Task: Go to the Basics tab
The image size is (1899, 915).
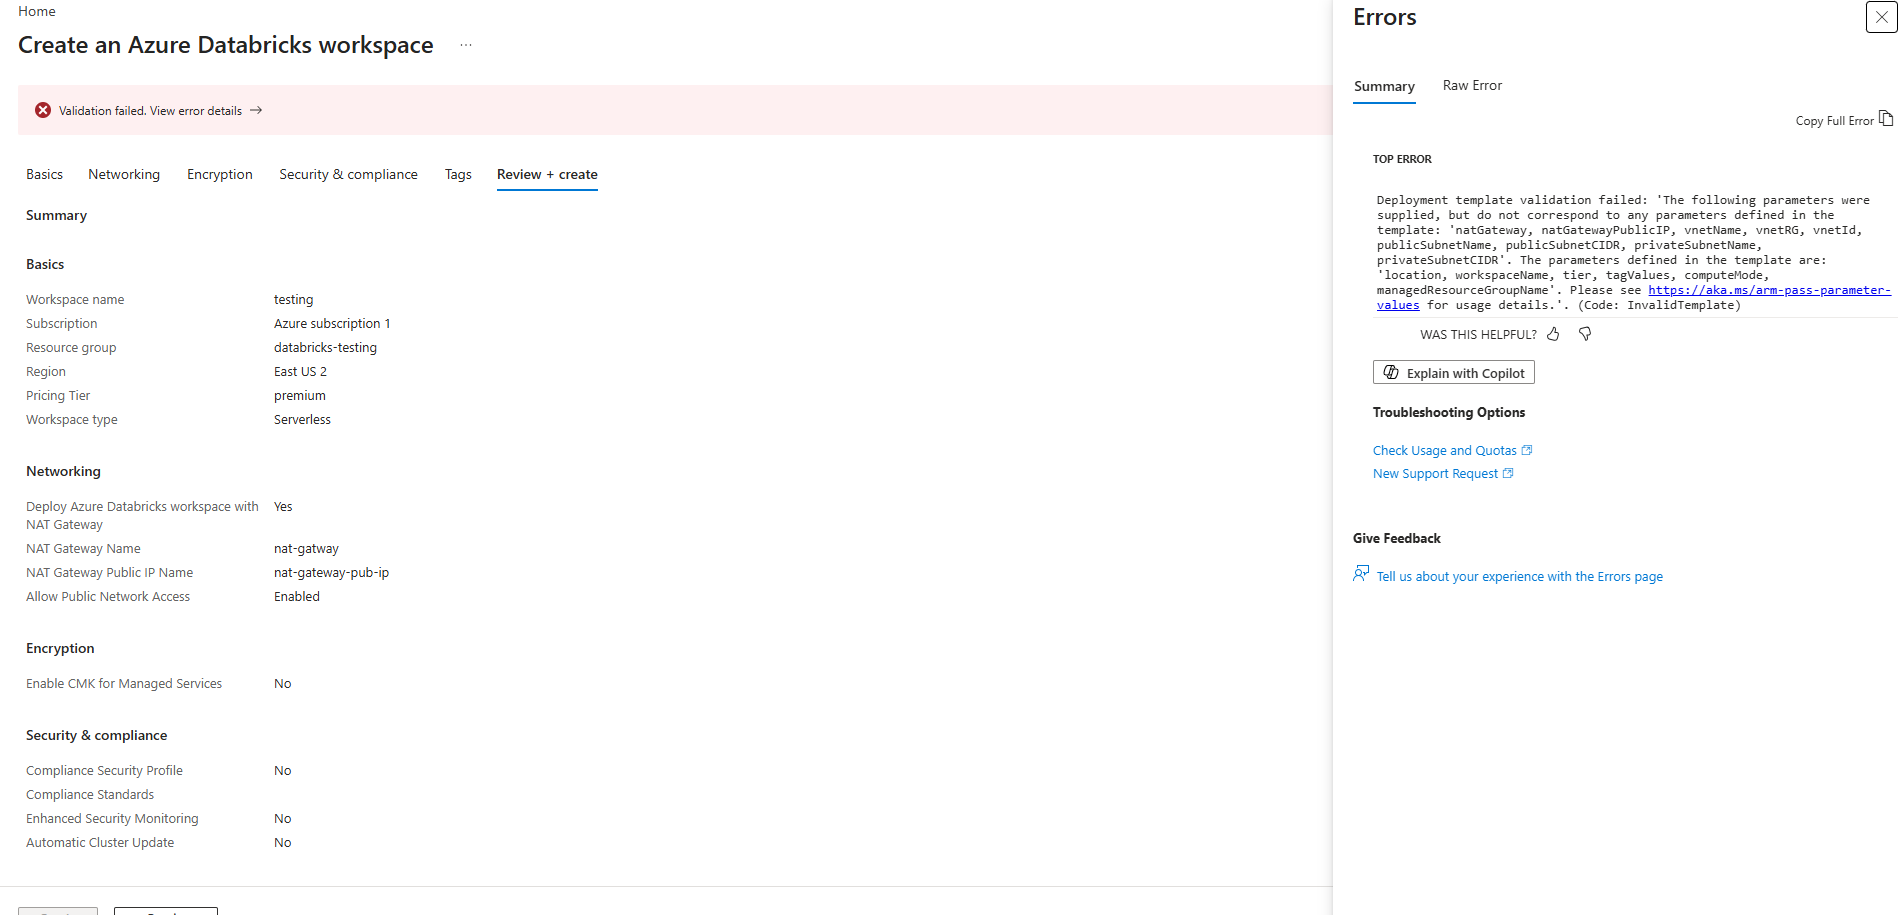Action: click(x=44, y=174)
